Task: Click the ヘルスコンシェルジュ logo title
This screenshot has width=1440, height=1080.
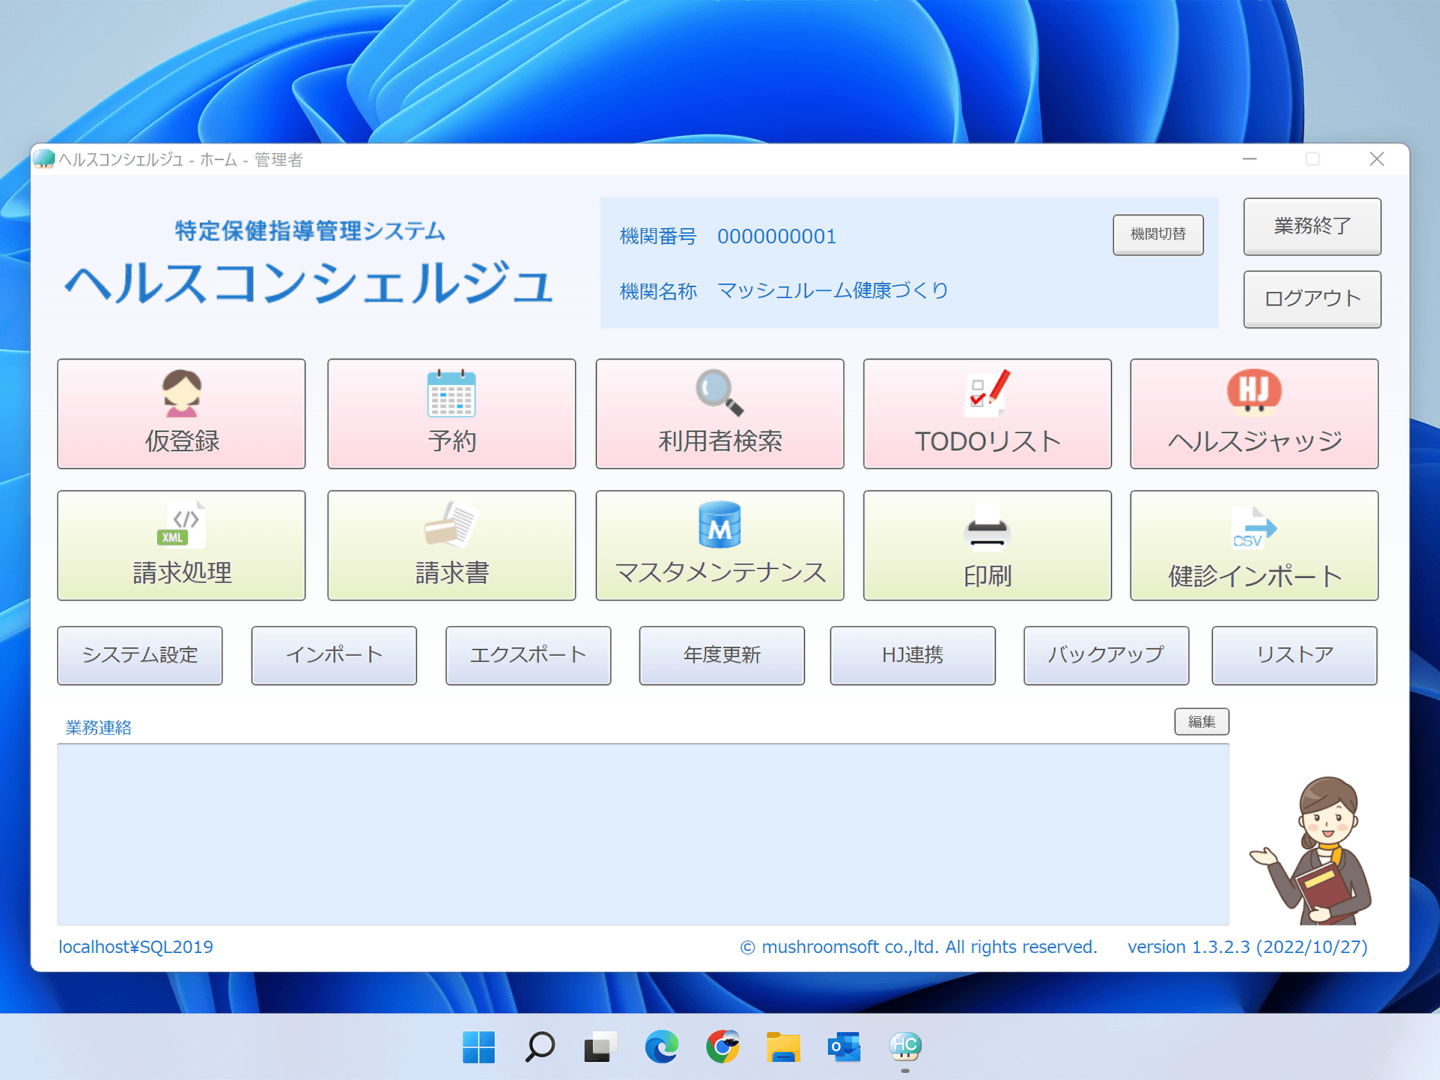Action: click(309, 283)
